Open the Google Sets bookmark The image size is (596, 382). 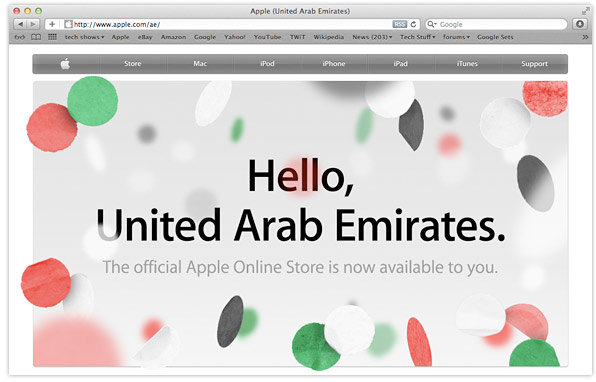495,37
